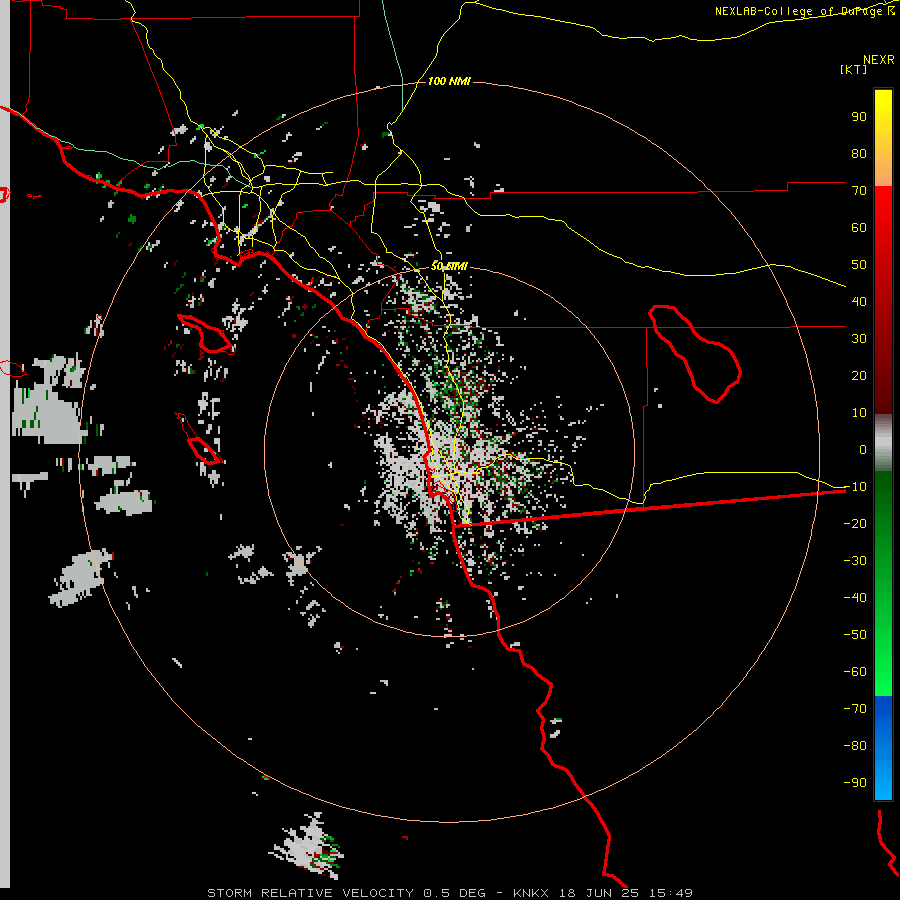
Task: Select the -80 value on velocity scale
Action: click(x=855, y=746)
